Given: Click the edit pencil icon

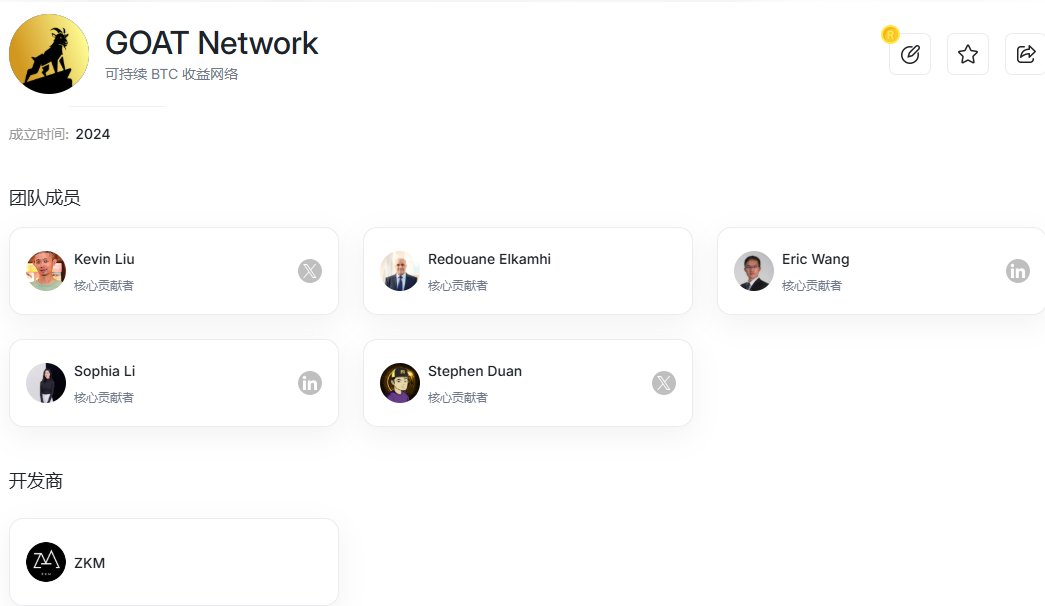Looking at the screenshot, I should 910,54.
